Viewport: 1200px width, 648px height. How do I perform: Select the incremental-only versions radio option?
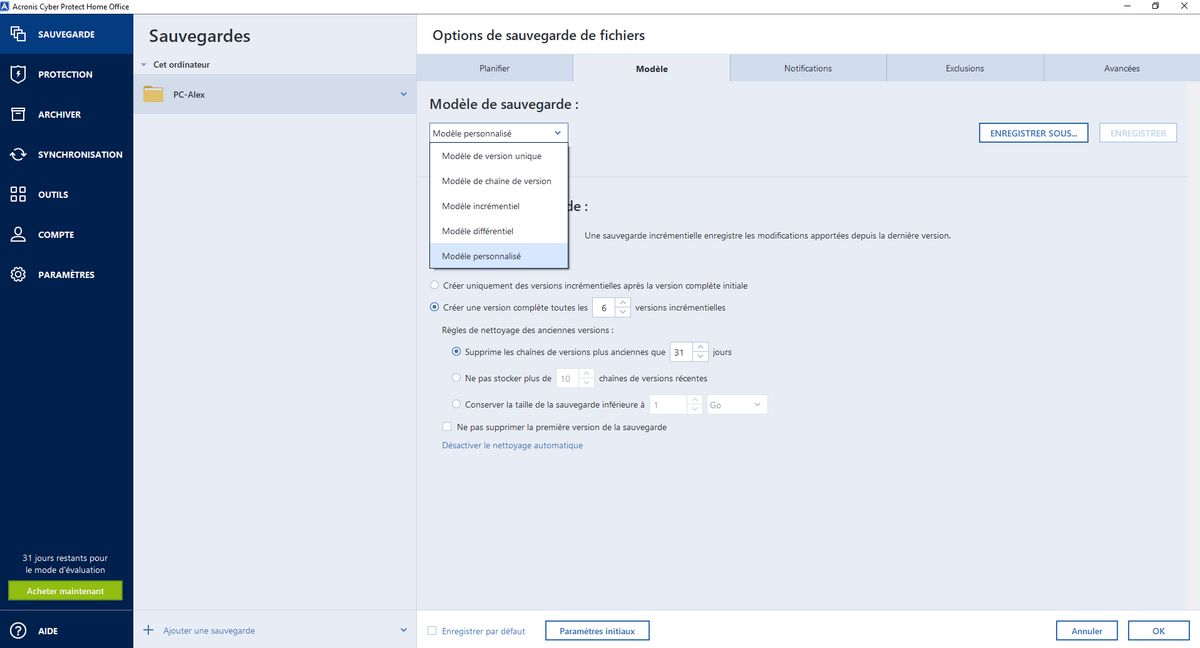tap(434, 285)
